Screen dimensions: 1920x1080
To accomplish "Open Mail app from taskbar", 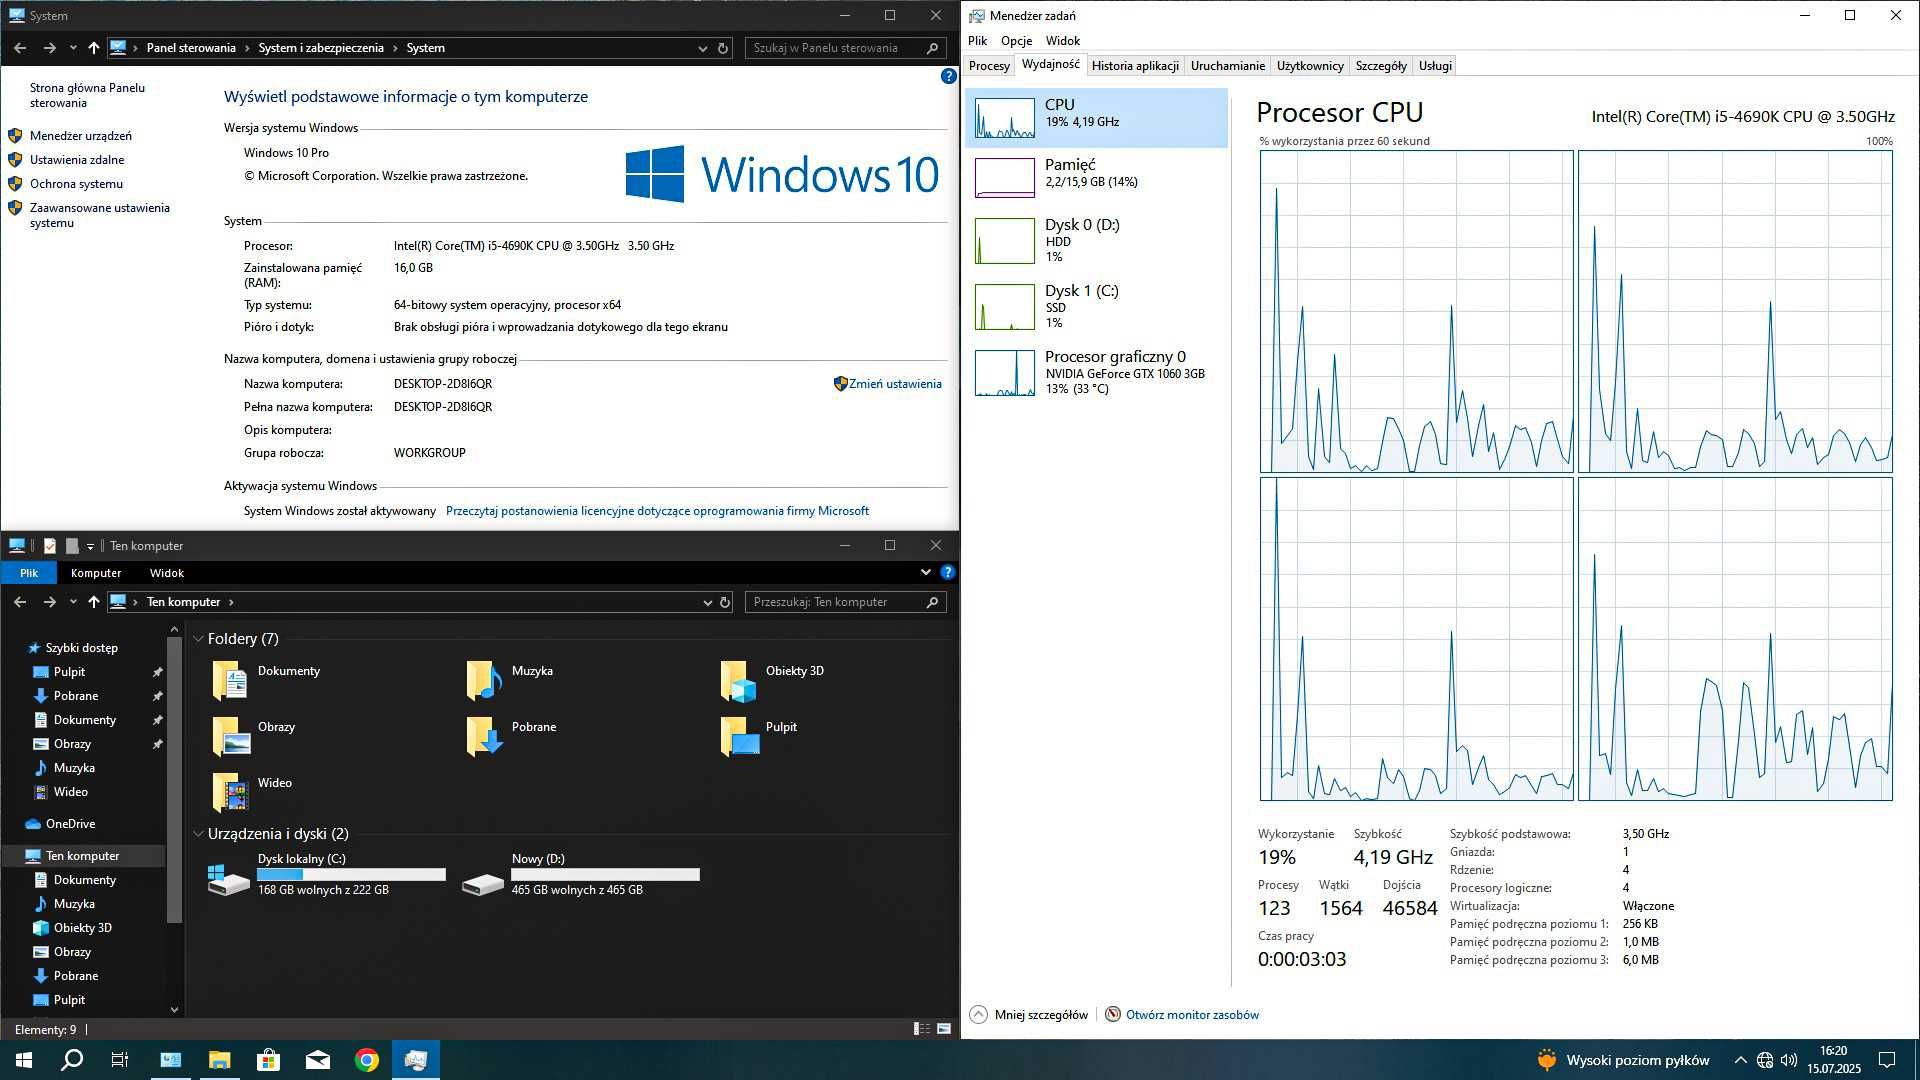I will [317, 1060].
